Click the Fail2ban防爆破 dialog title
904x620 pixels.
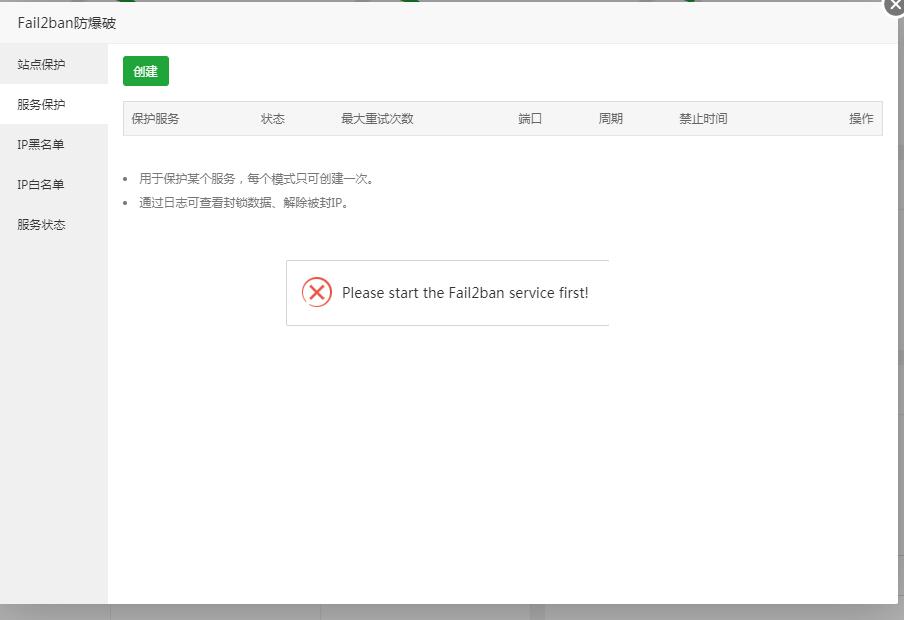point(67,23)
